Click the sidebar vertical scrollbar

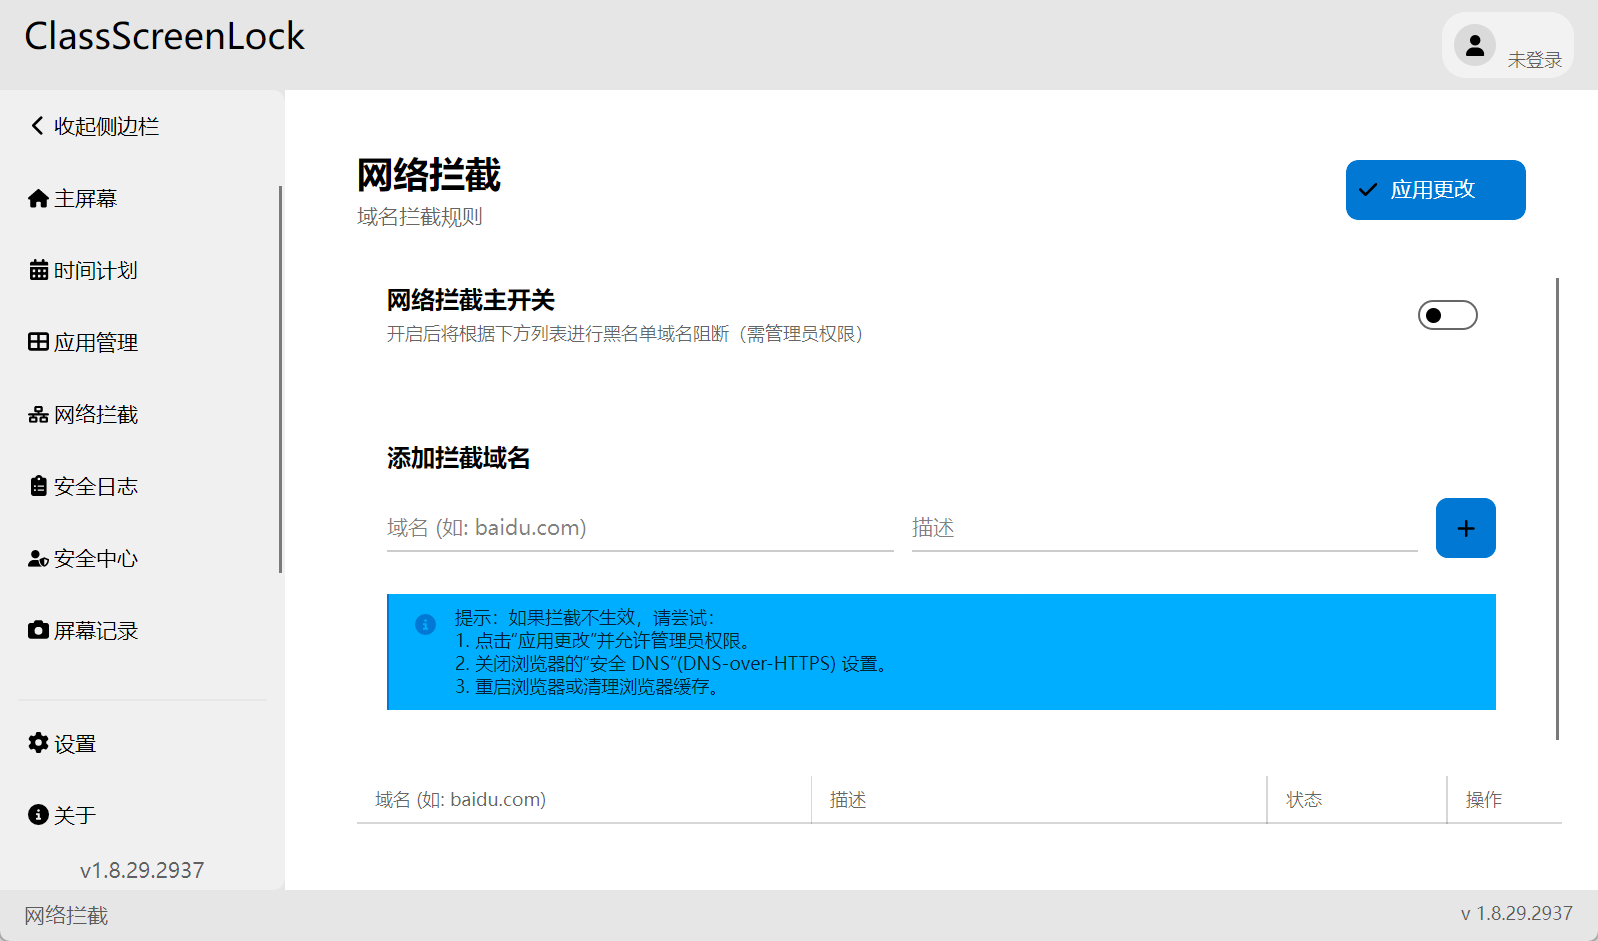[x=280, y=380]
